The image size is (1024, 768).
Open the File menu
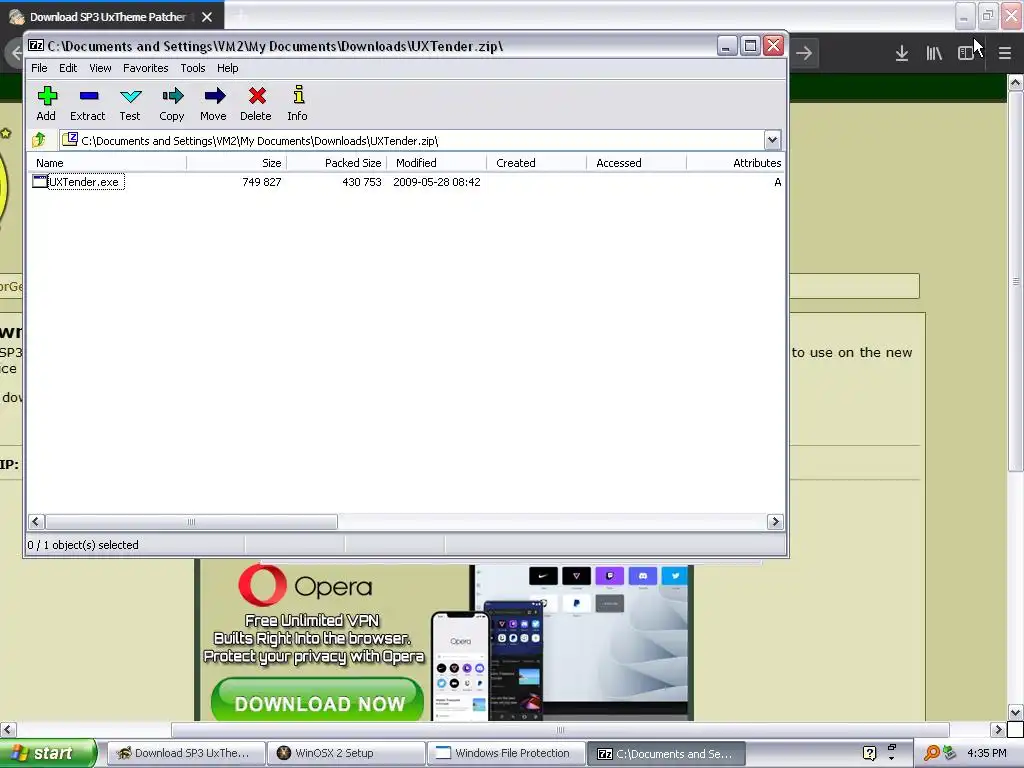coord(39,68)
